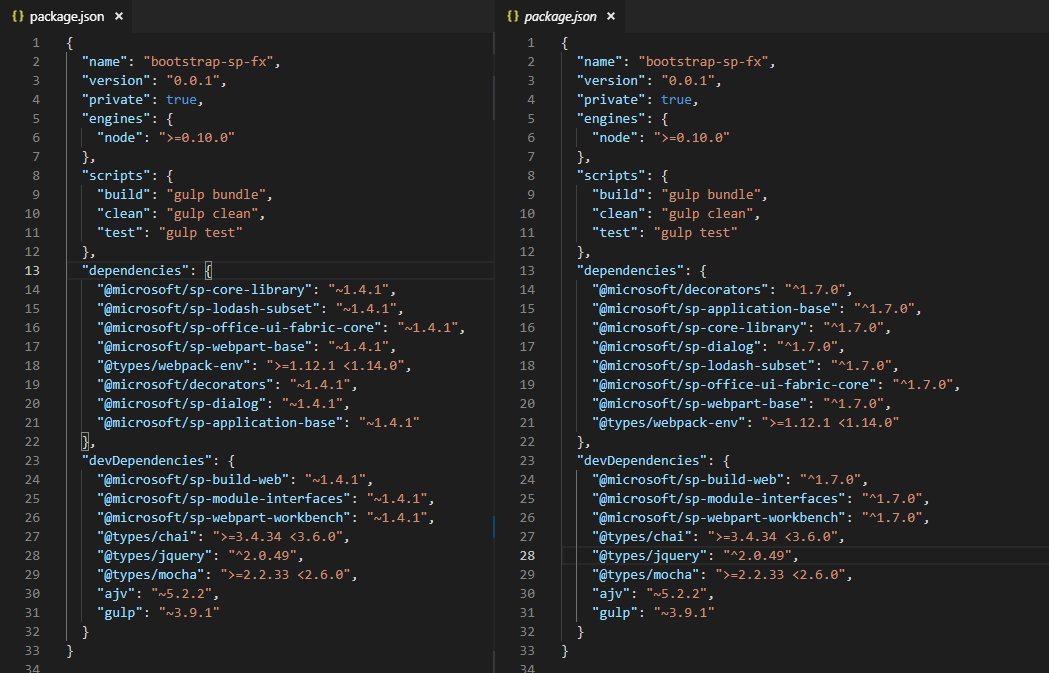Click the @types/jquery line in the right pane
The image size is (1049, 673).
[695, 556]
